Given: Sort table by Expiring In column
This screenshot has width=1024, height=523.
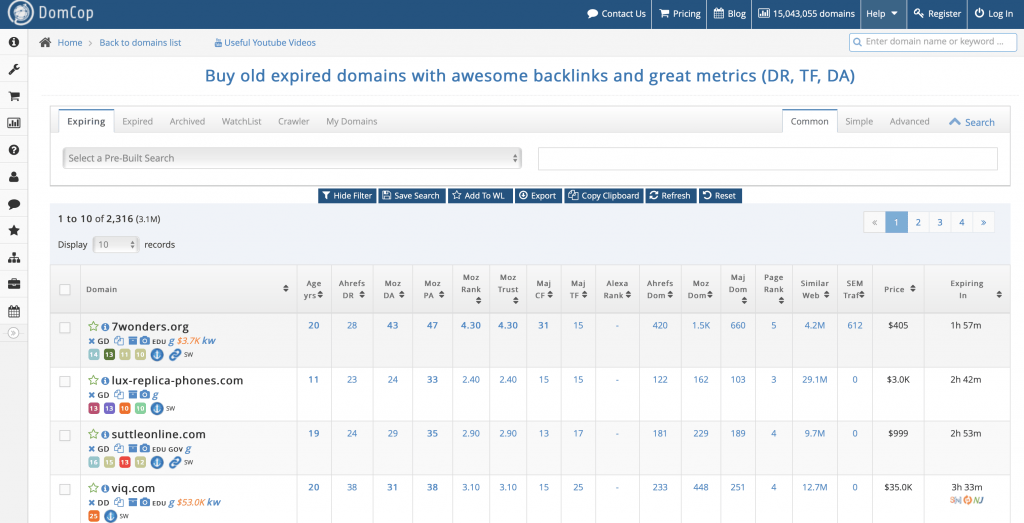Looking at the screenshot, I should [x=967, y=289].
